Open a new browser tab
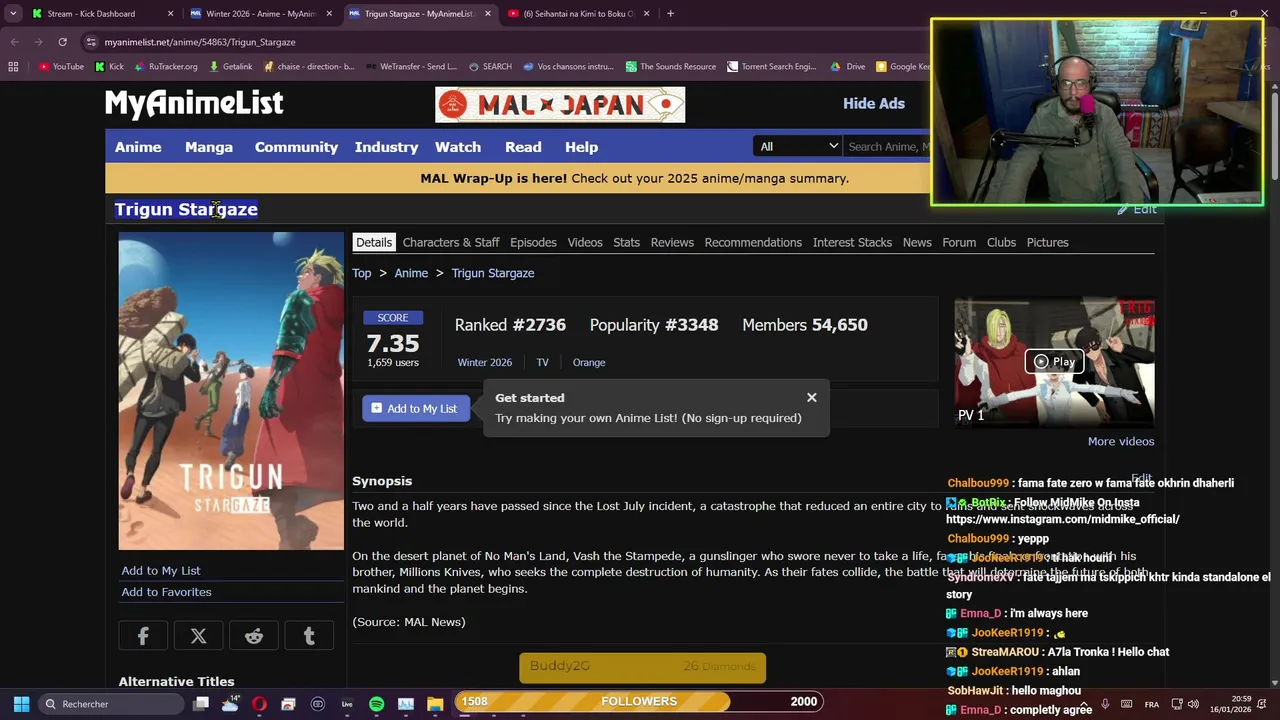 click(x=670, y=14)
